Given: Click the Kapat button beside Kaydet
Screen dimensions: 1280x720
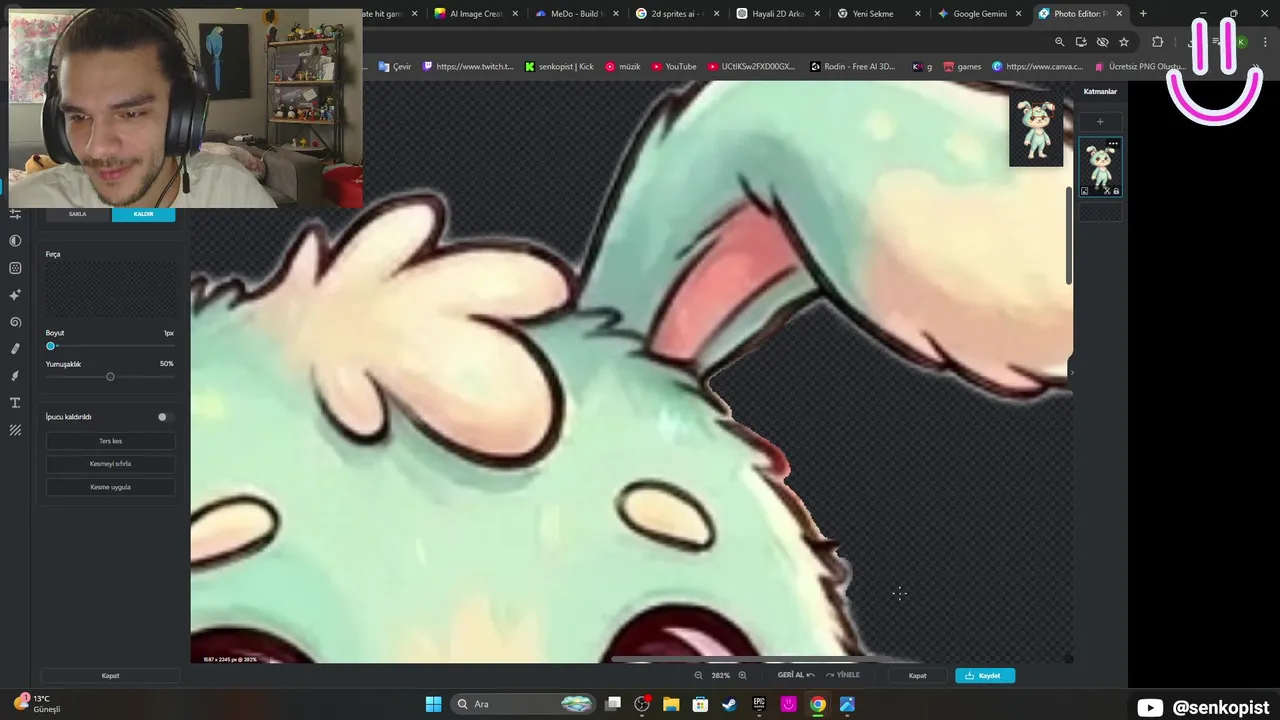Looking at the screenshot, I should coord(917,675).
